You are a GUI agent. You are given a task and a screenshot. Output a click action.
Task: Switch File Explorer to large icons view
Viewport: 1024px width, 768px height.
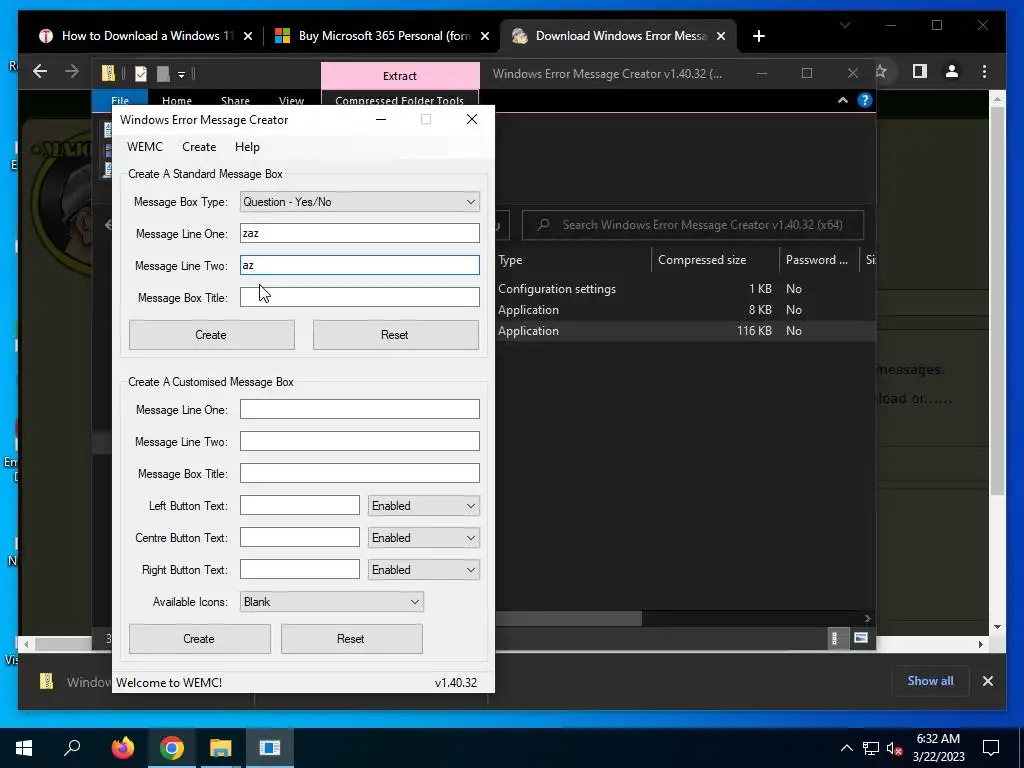[x=861, y=638]
